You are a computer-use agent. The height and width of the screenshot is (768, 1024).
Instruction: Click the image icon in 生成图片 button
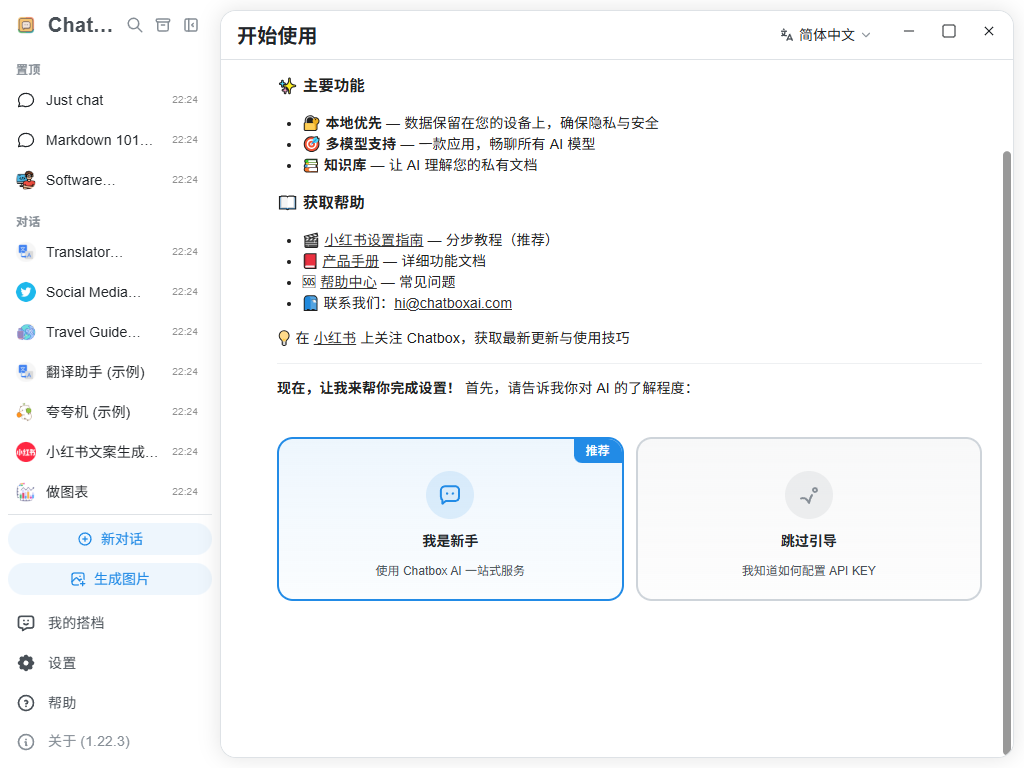point(78,579)
